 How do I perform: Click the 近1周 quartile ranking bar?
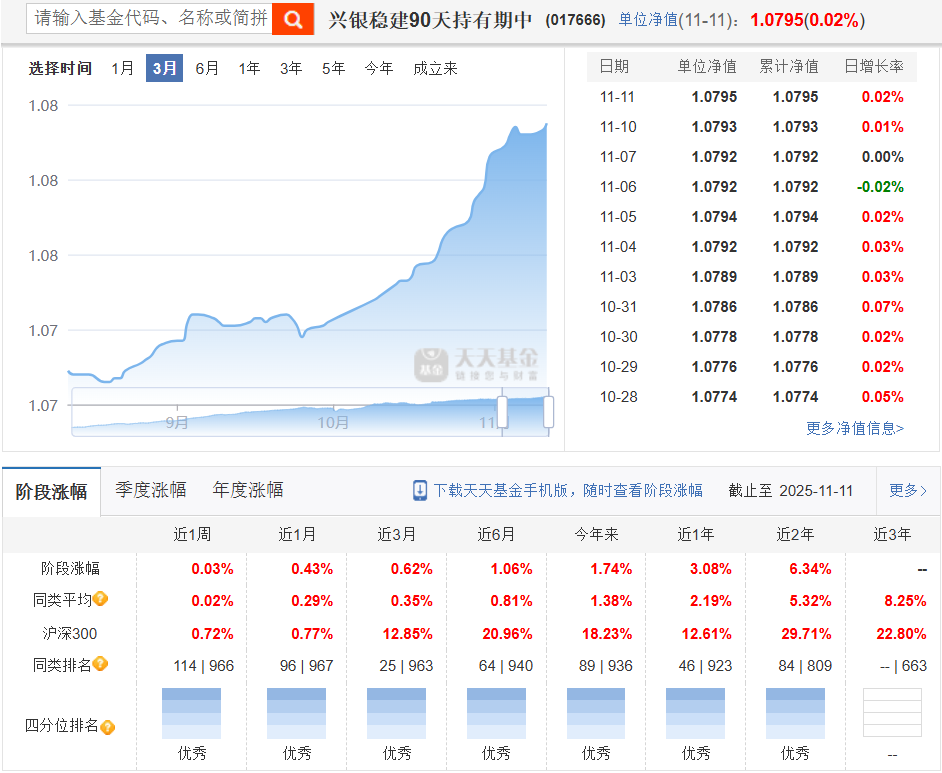coord(192,714)
